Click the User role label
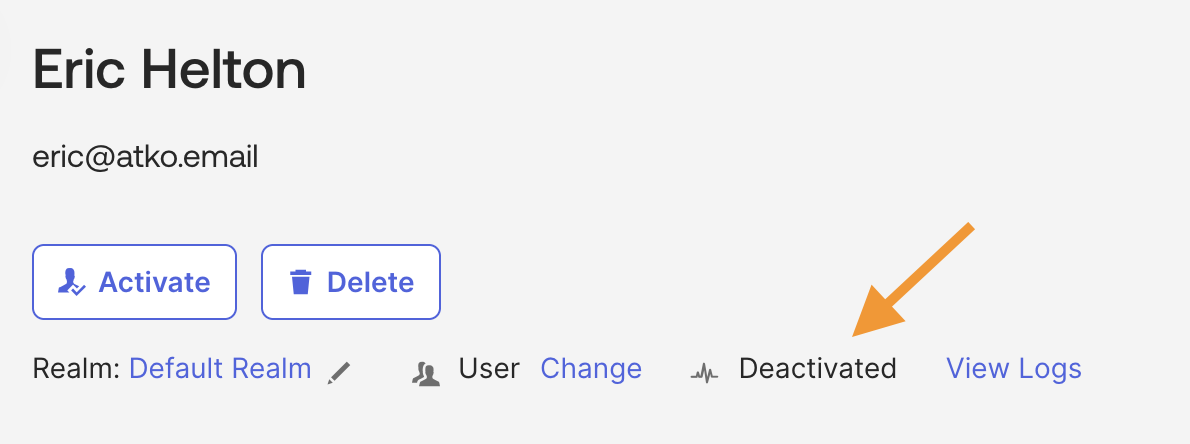1190x444 pixels. tap(489, 369)
